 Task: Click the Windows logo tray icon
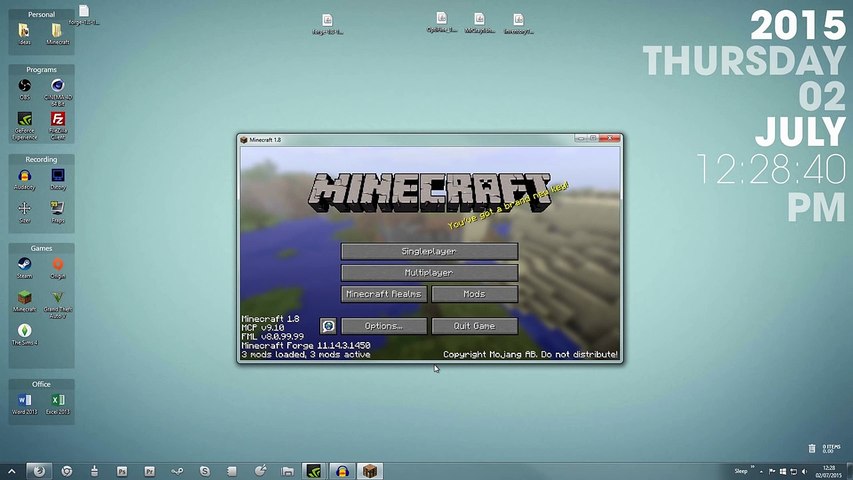[x=783, y=472]
